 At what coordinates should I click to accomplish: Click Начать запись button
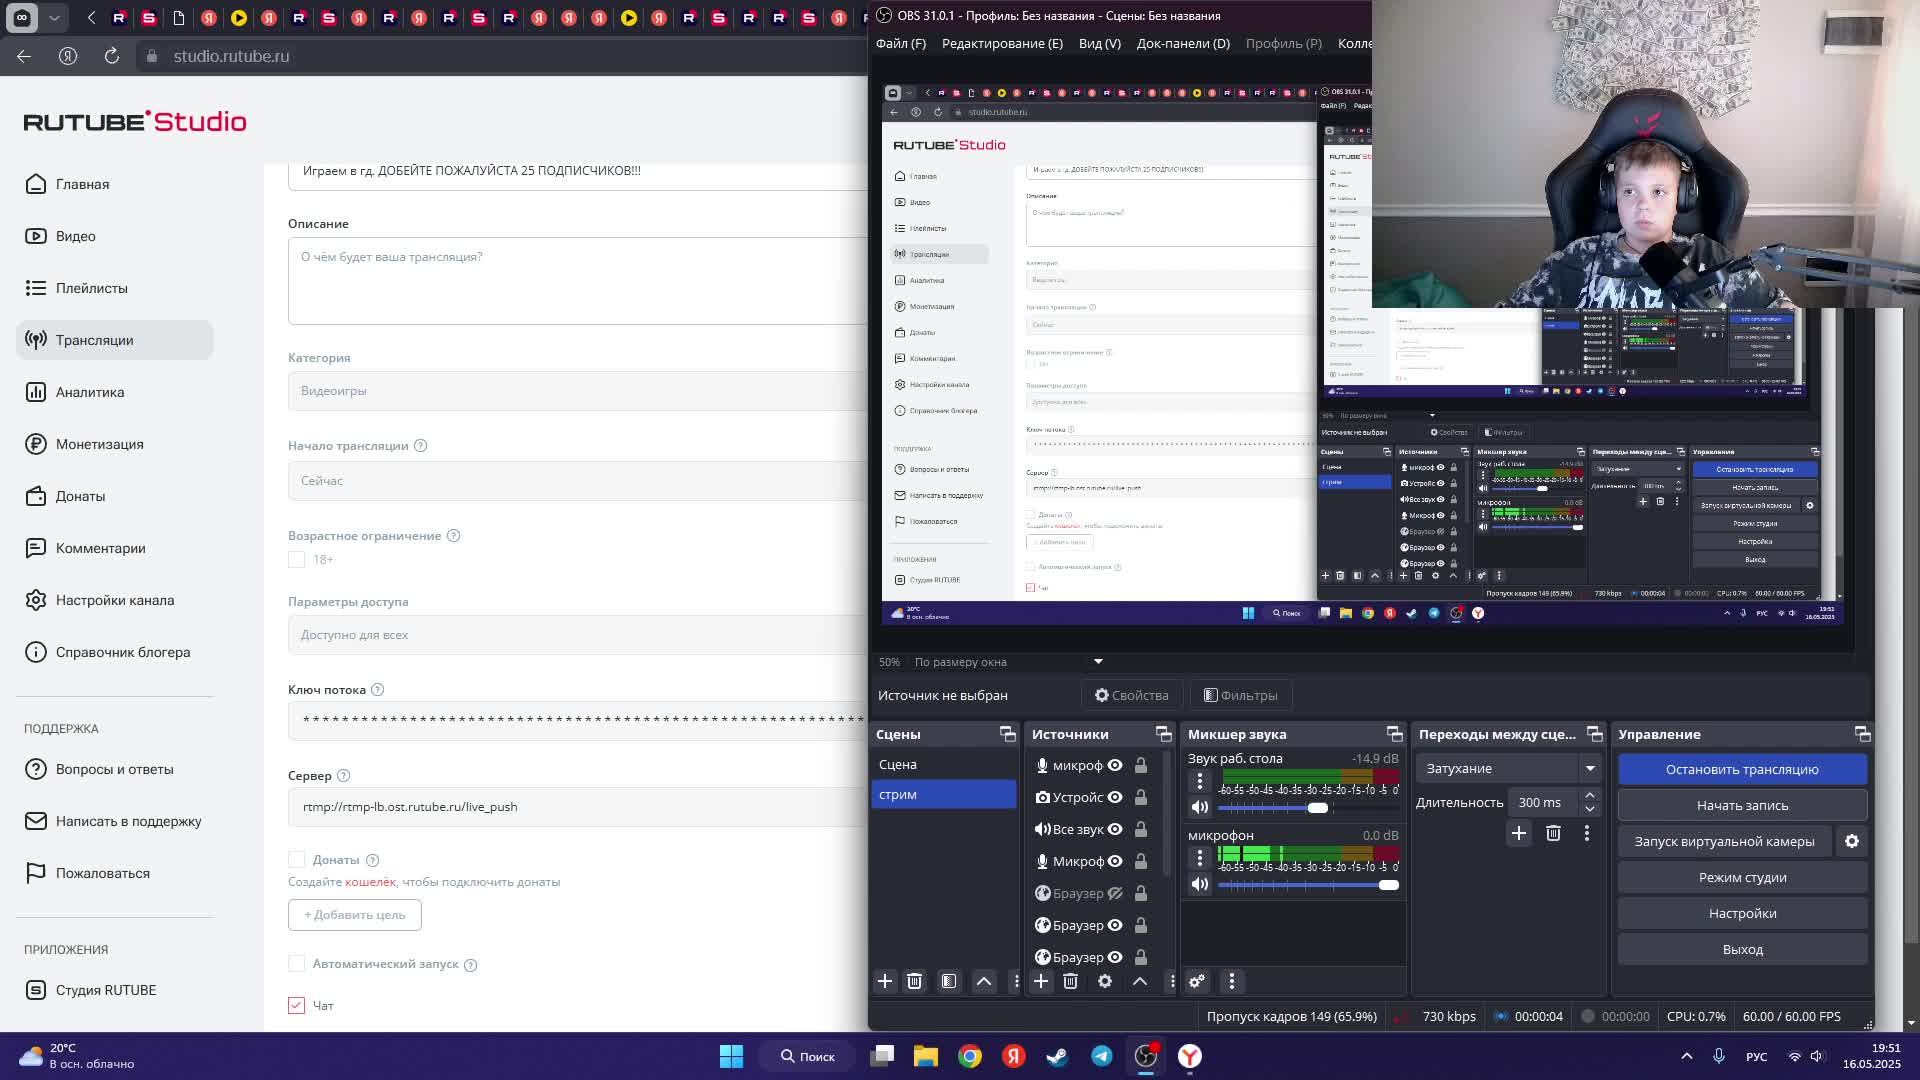pos(1742,805)
